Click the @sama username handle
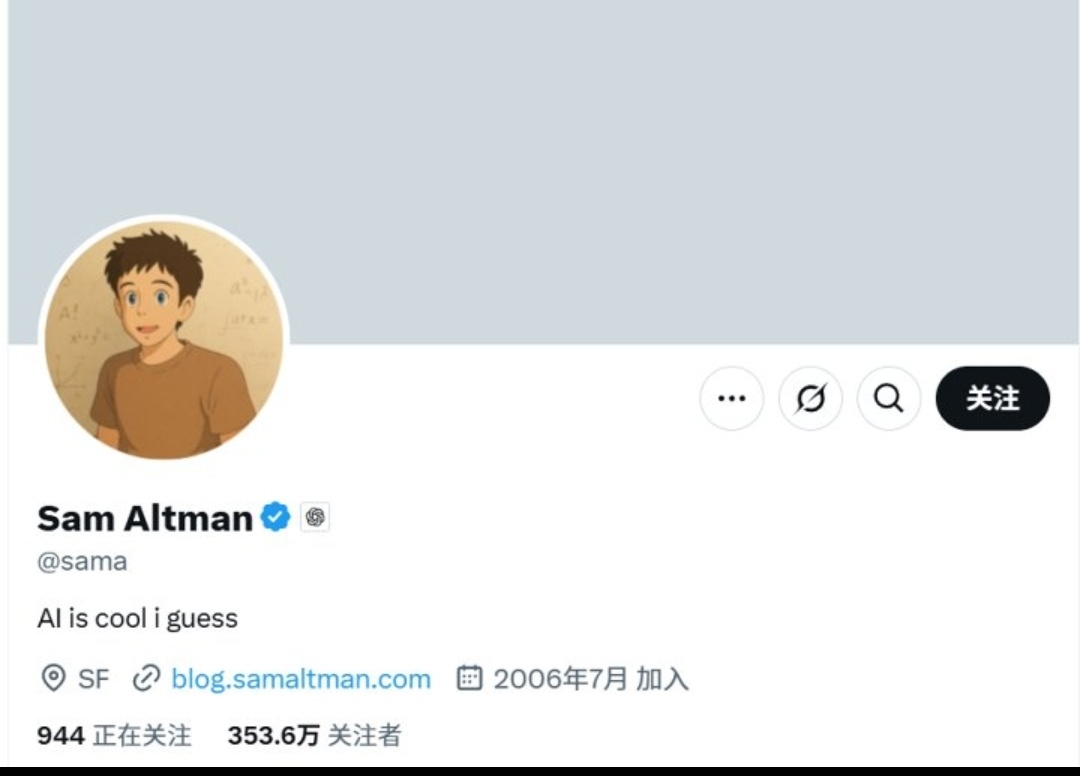 pos(82,561)
